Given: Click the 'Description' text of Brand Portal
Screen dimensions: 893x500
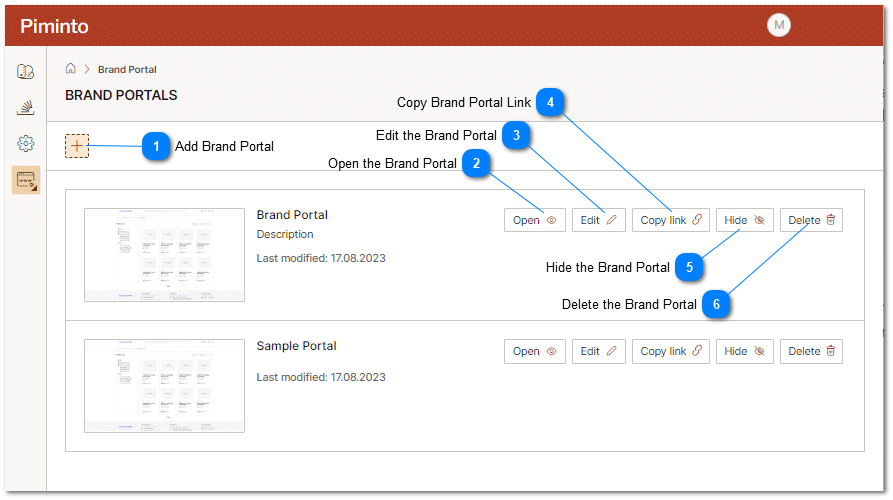Looking at the screenshot, I should (285, 234).
